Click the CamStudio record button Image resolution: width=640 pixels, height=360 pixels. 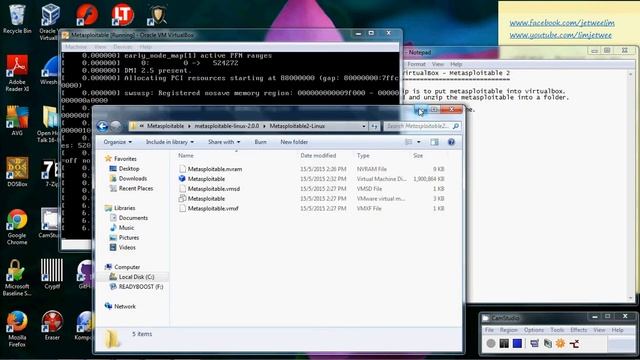pyautogui.click(x=491, y=344)
